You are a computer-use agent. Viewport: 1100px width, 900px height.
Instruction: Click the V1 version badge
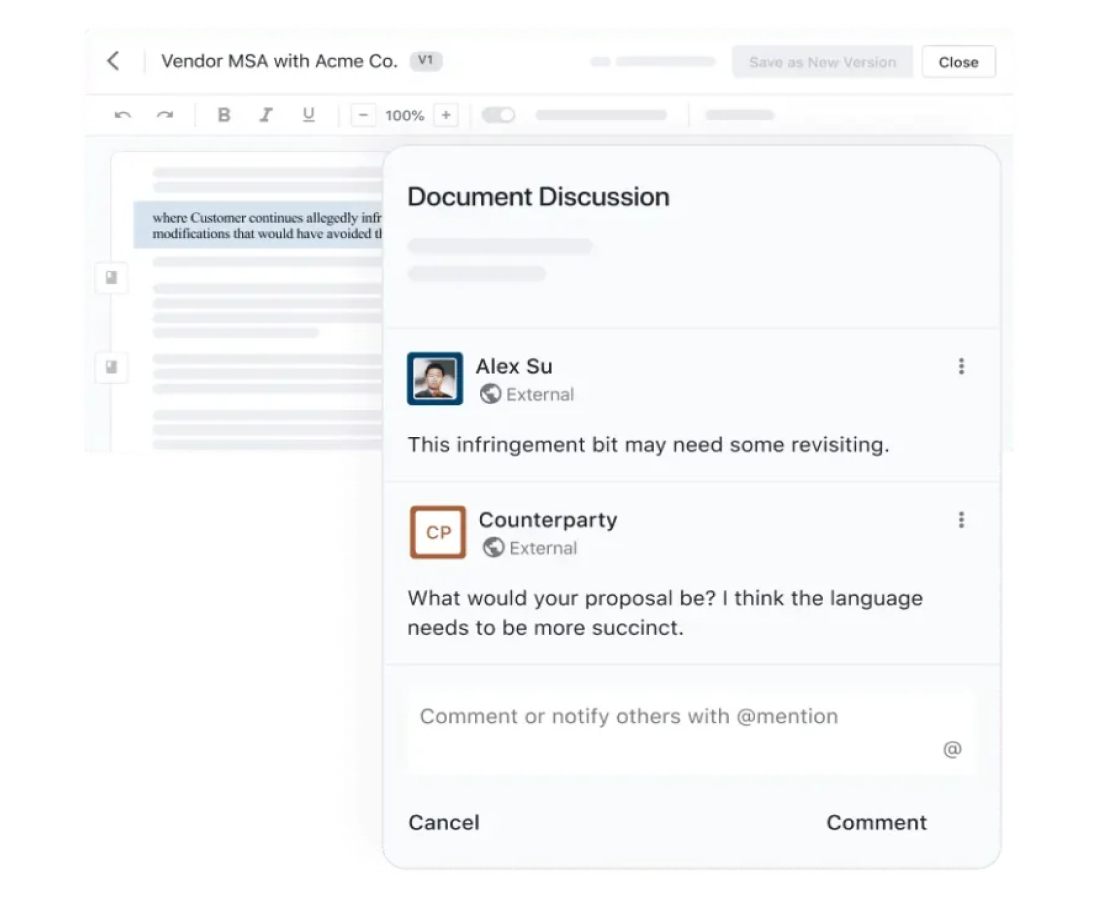[426, 60]
